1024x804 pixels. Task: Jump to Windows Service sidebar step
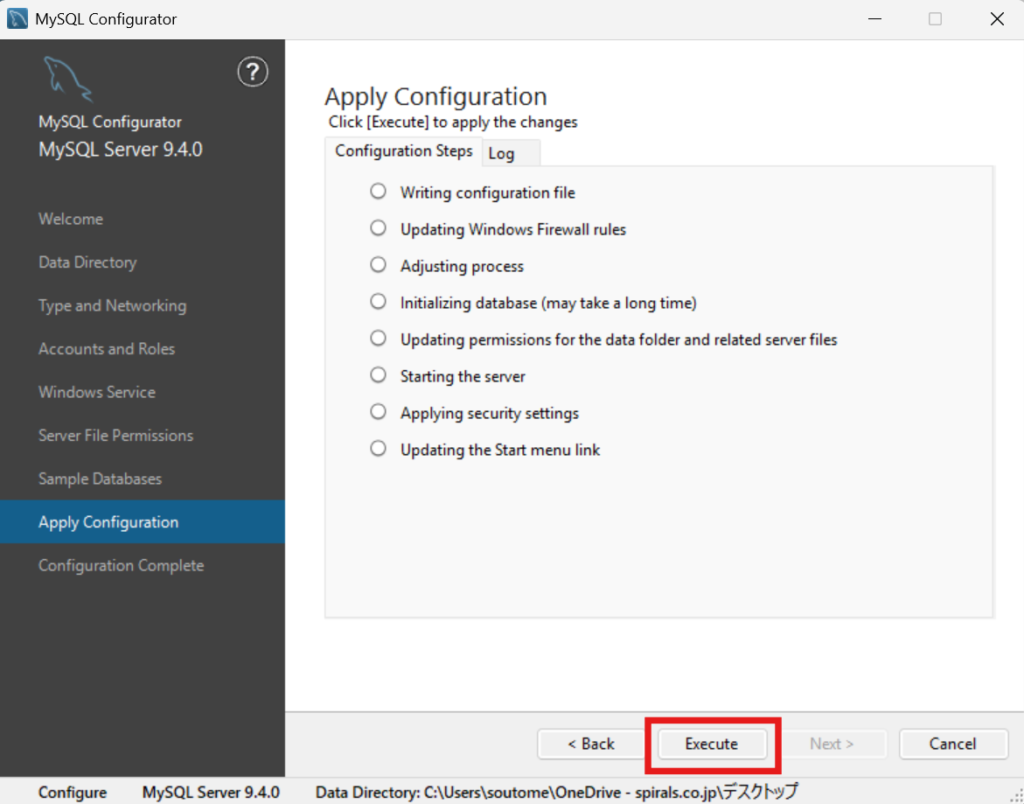tap(97, 392)
